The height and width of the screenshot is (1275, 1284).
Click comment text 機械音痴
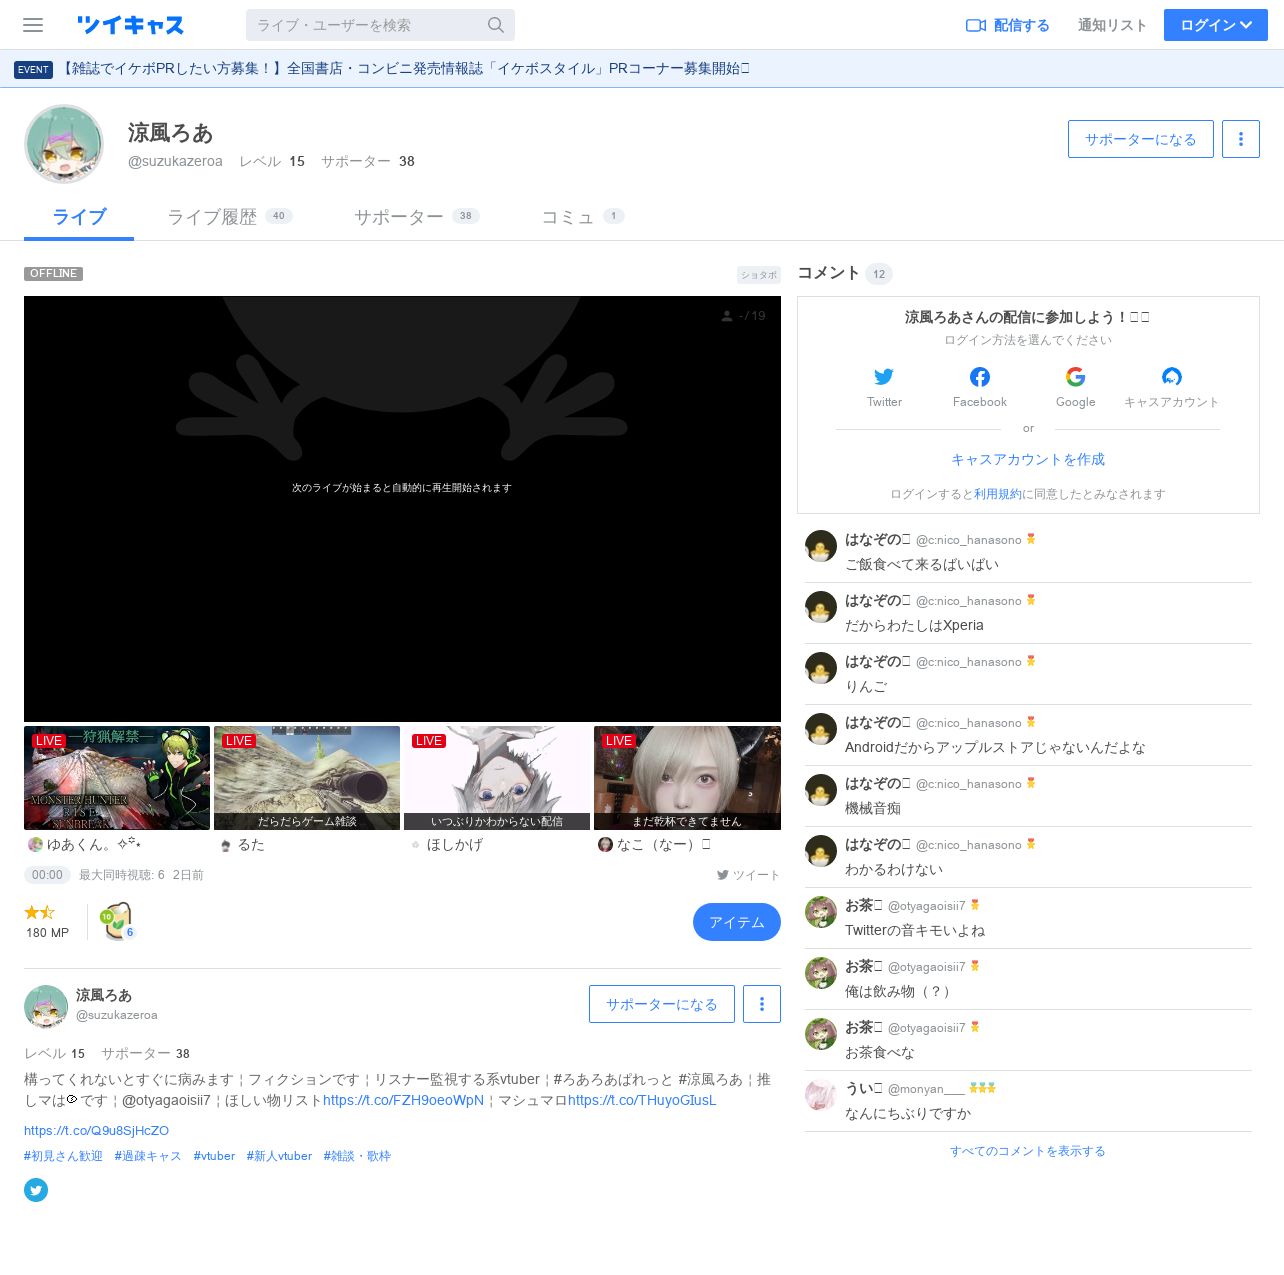coord(873,808)
